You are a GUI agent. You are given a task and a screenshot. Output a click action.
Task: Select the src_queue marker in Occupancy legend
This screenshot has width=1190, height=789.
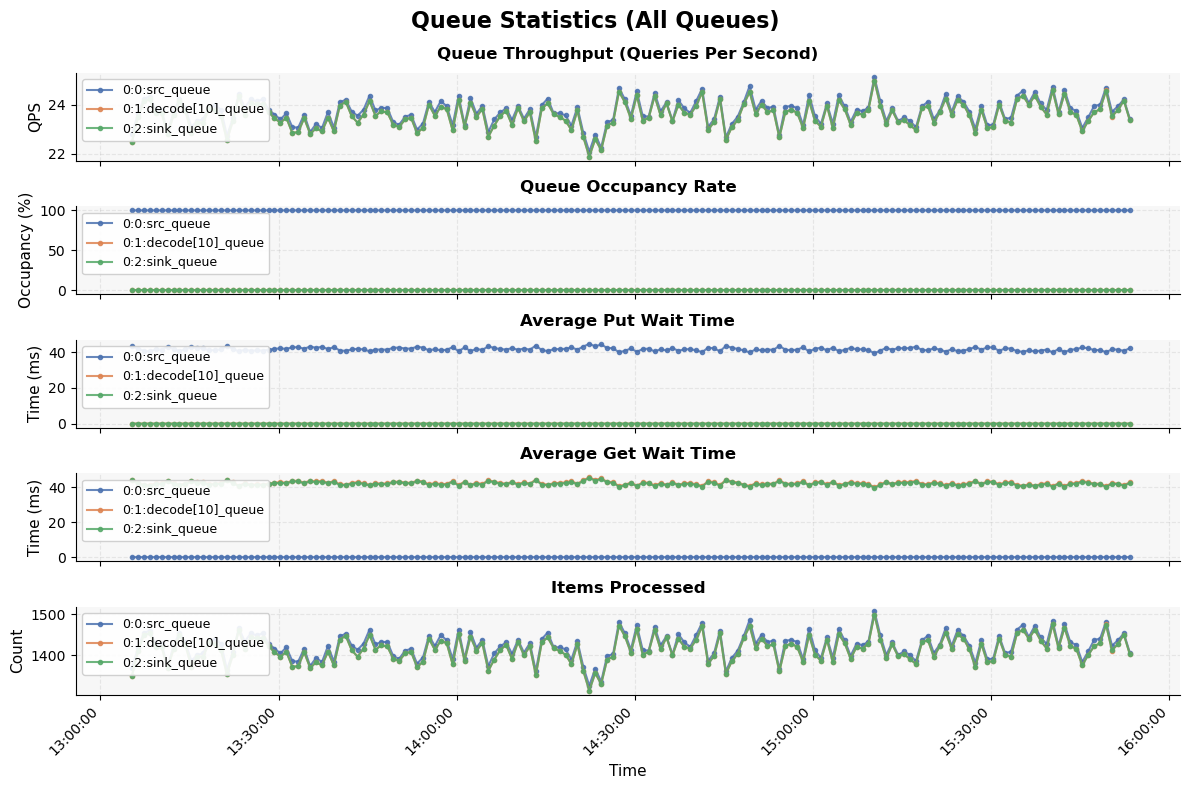pos(101,224)
